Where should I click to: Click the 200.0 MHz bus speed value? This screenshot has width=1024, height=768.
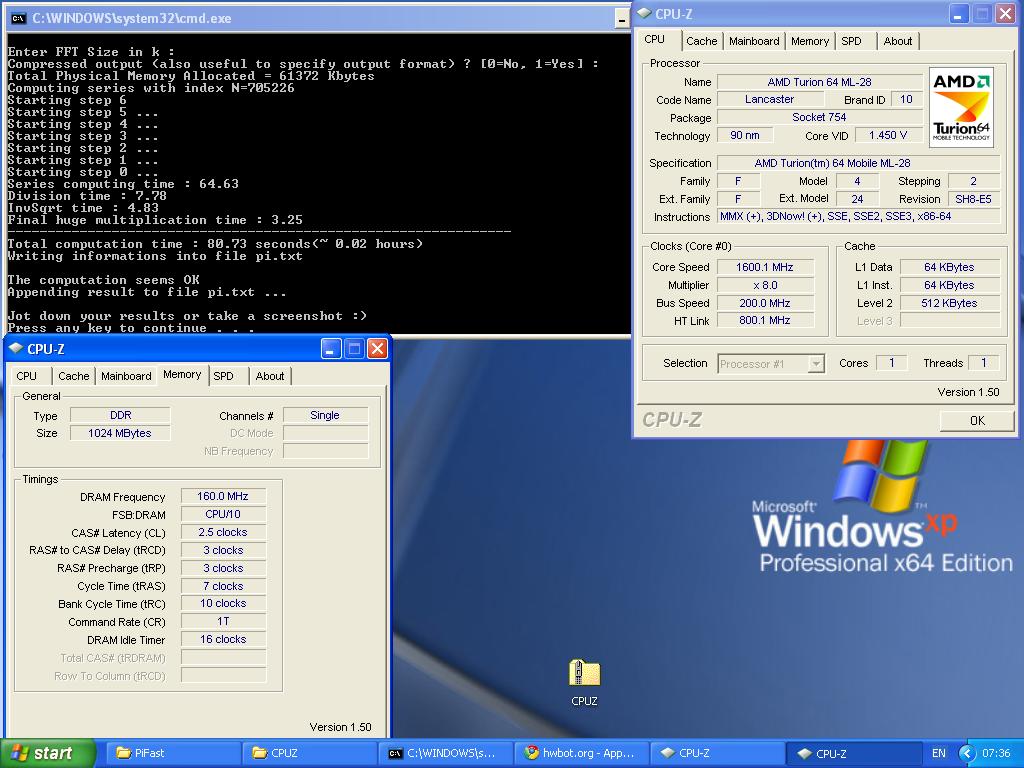coord(765,303)
